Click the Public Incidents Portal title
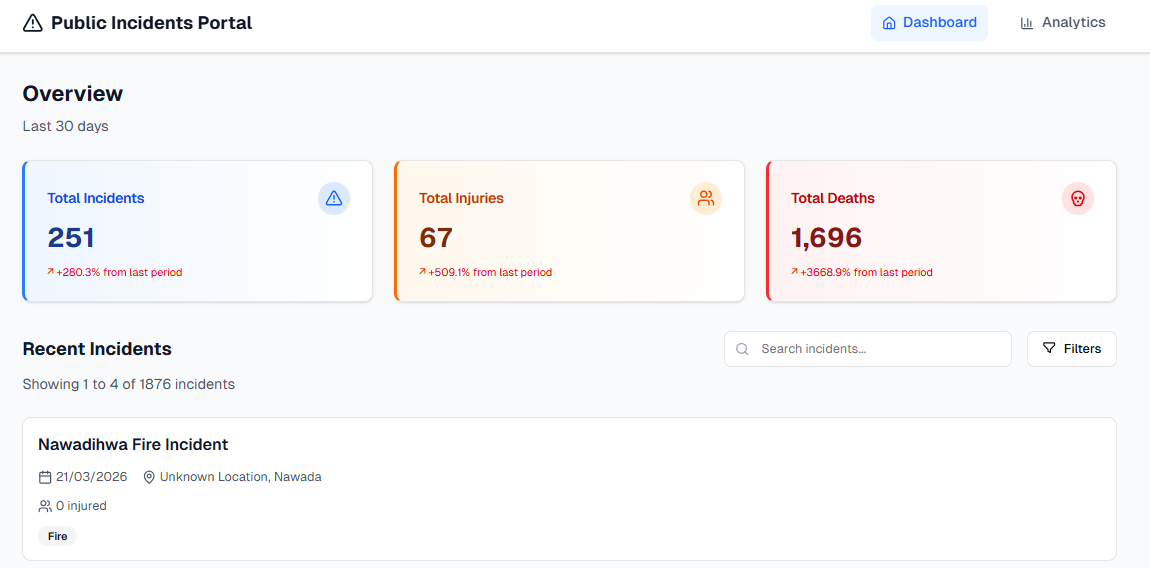1150x568 pixels. click(151, 23)
